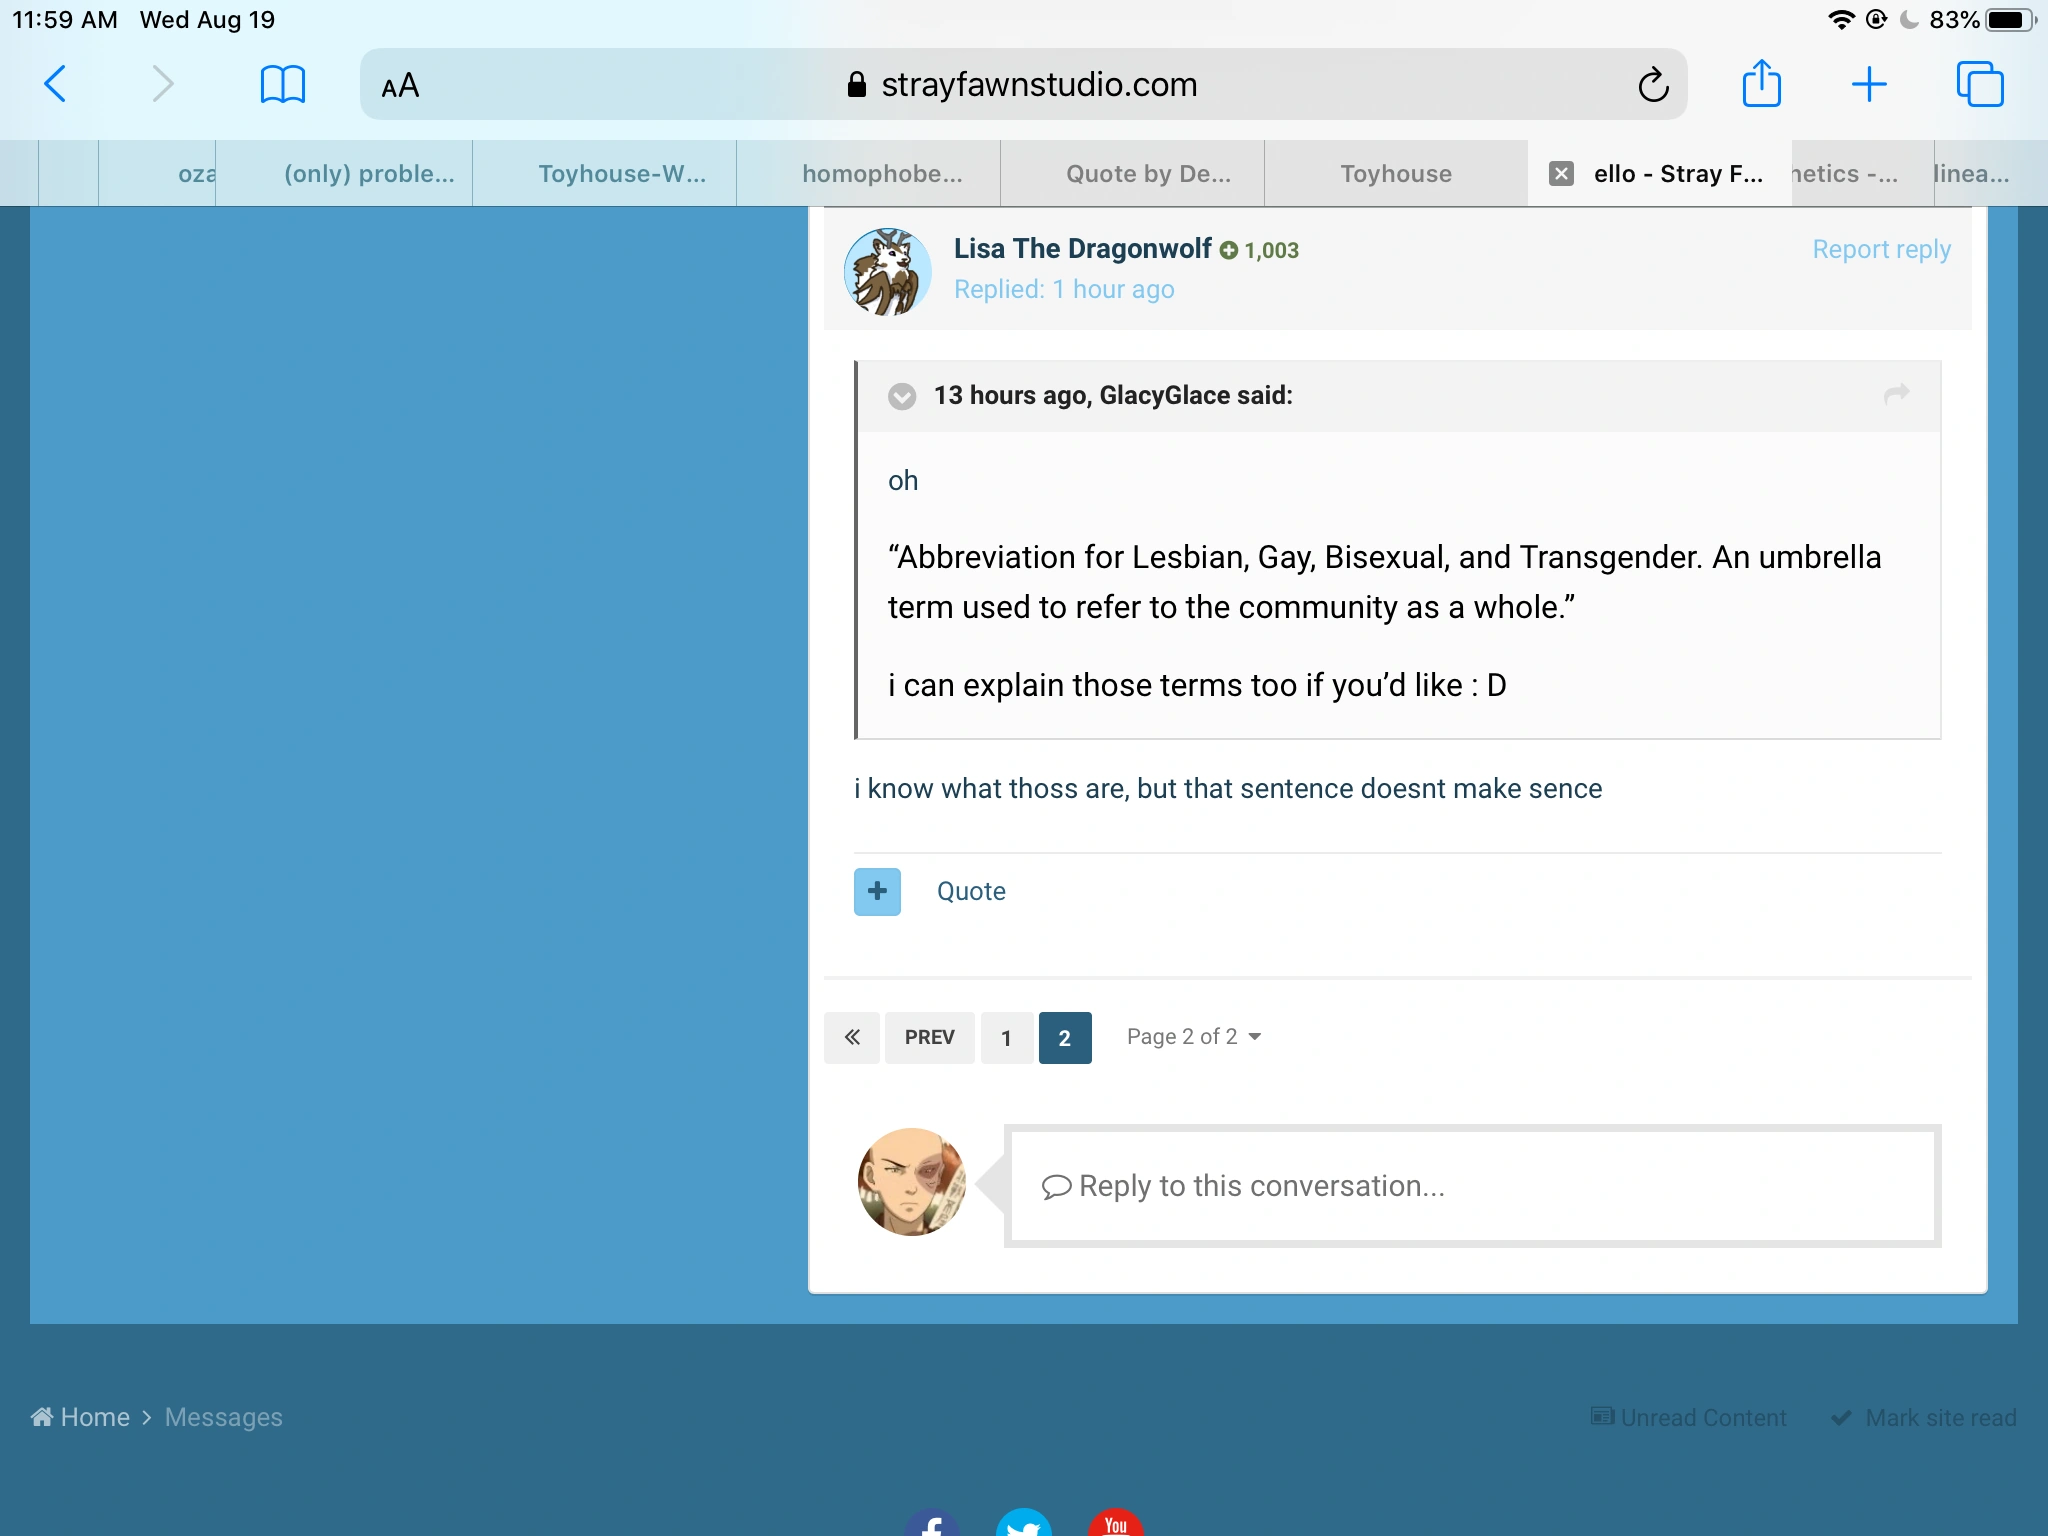Open the share sheet icon
The width and height of the screenshot is (2048, 1536).
[1761, 84]
